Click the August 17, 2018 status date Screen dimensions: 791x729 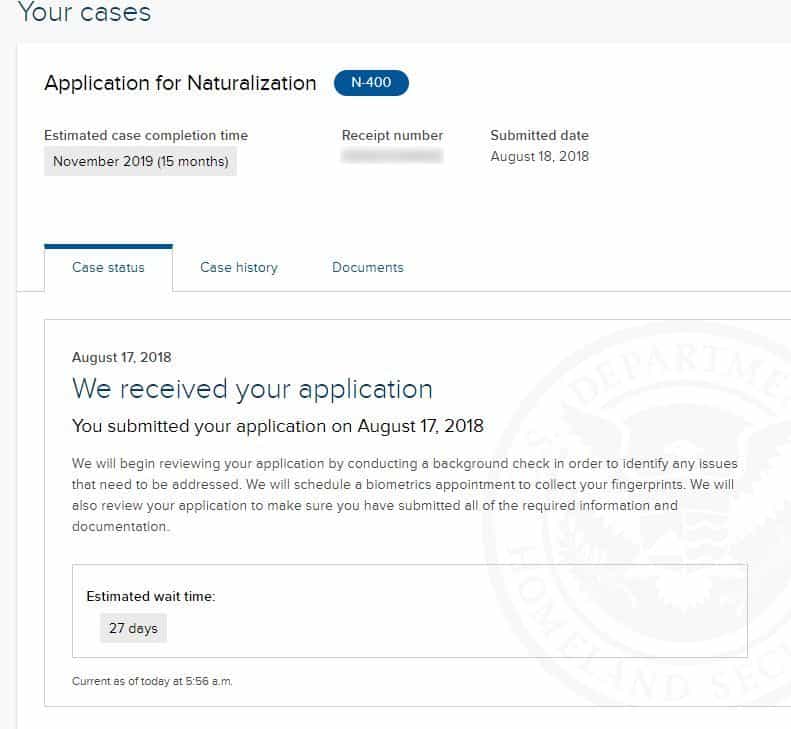pos(121,357)
